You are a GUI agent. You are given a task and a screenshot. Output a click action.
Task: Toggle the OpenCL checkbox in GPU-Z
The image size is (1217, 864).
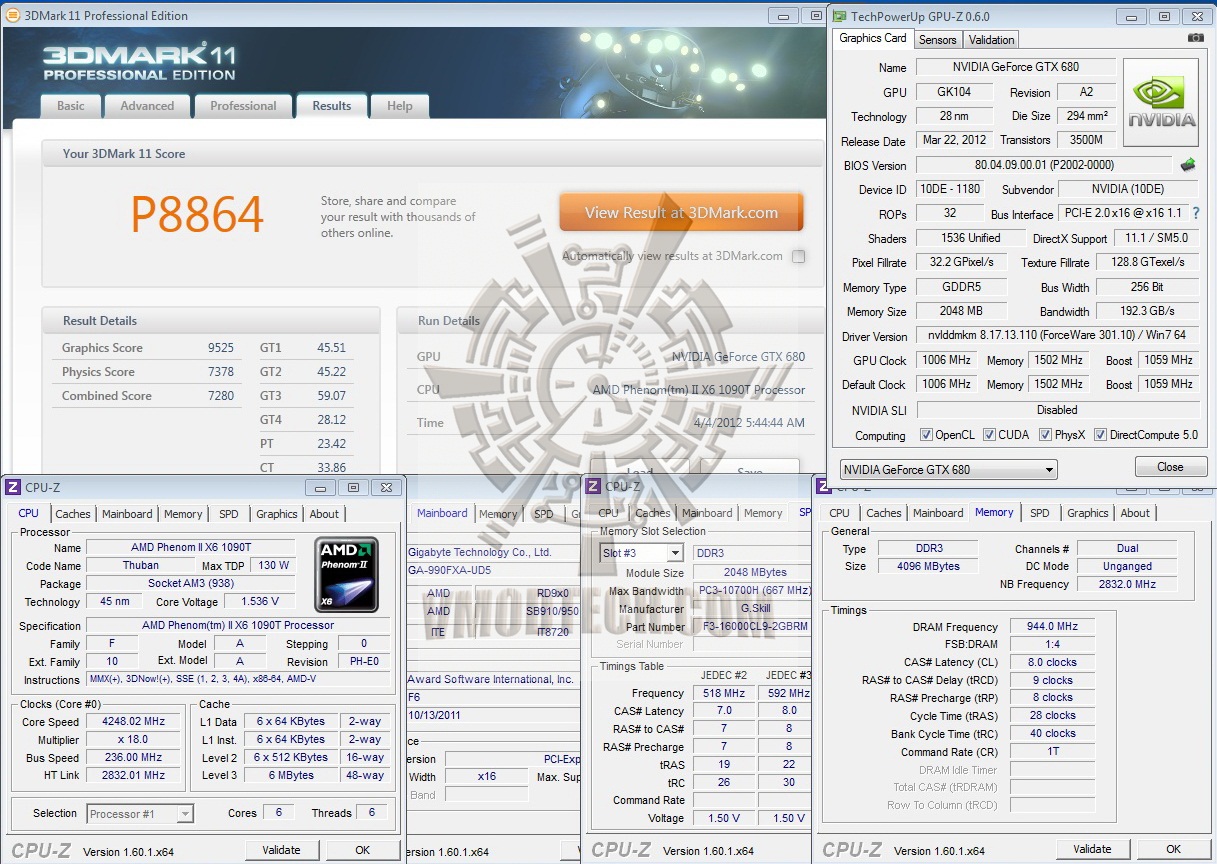(x=926, y=435)
